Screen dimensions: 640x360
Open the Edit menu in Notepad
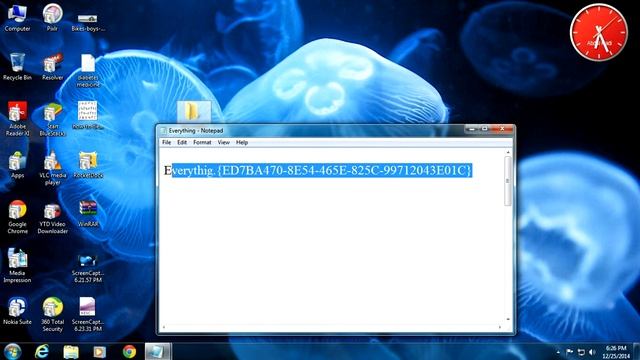(x=182, y=142)
